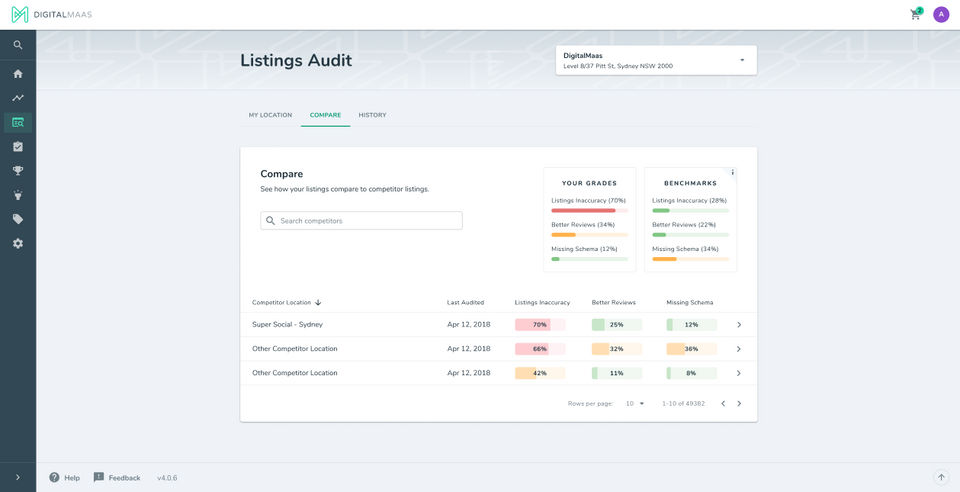The image size is (960, 492).
Task: Click the 1-10 of 49382 text
Action: [683, 404]
